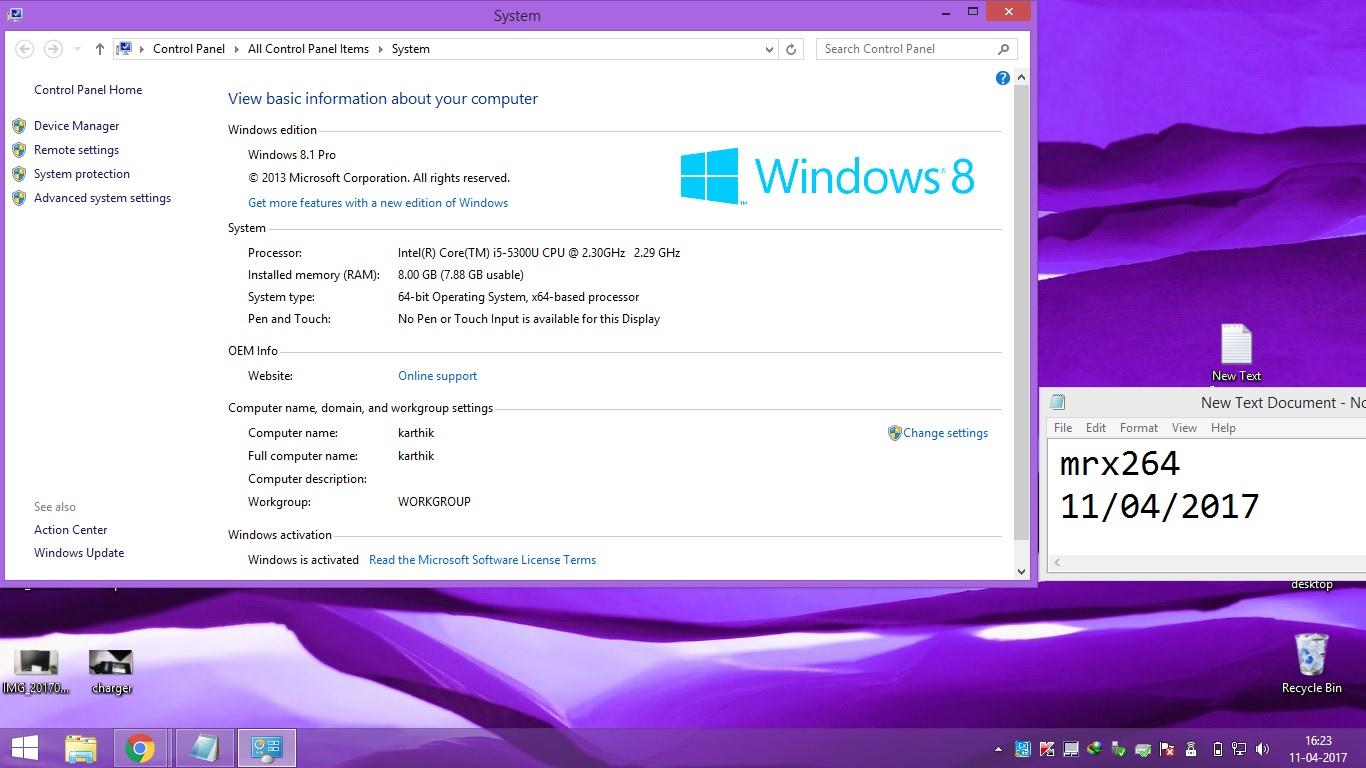Image resolution: width=1366 pixels, height=768 pixels.
Task: Open Help menu in Notepad
Action: pyautogui.click(x=1223, y=428)
